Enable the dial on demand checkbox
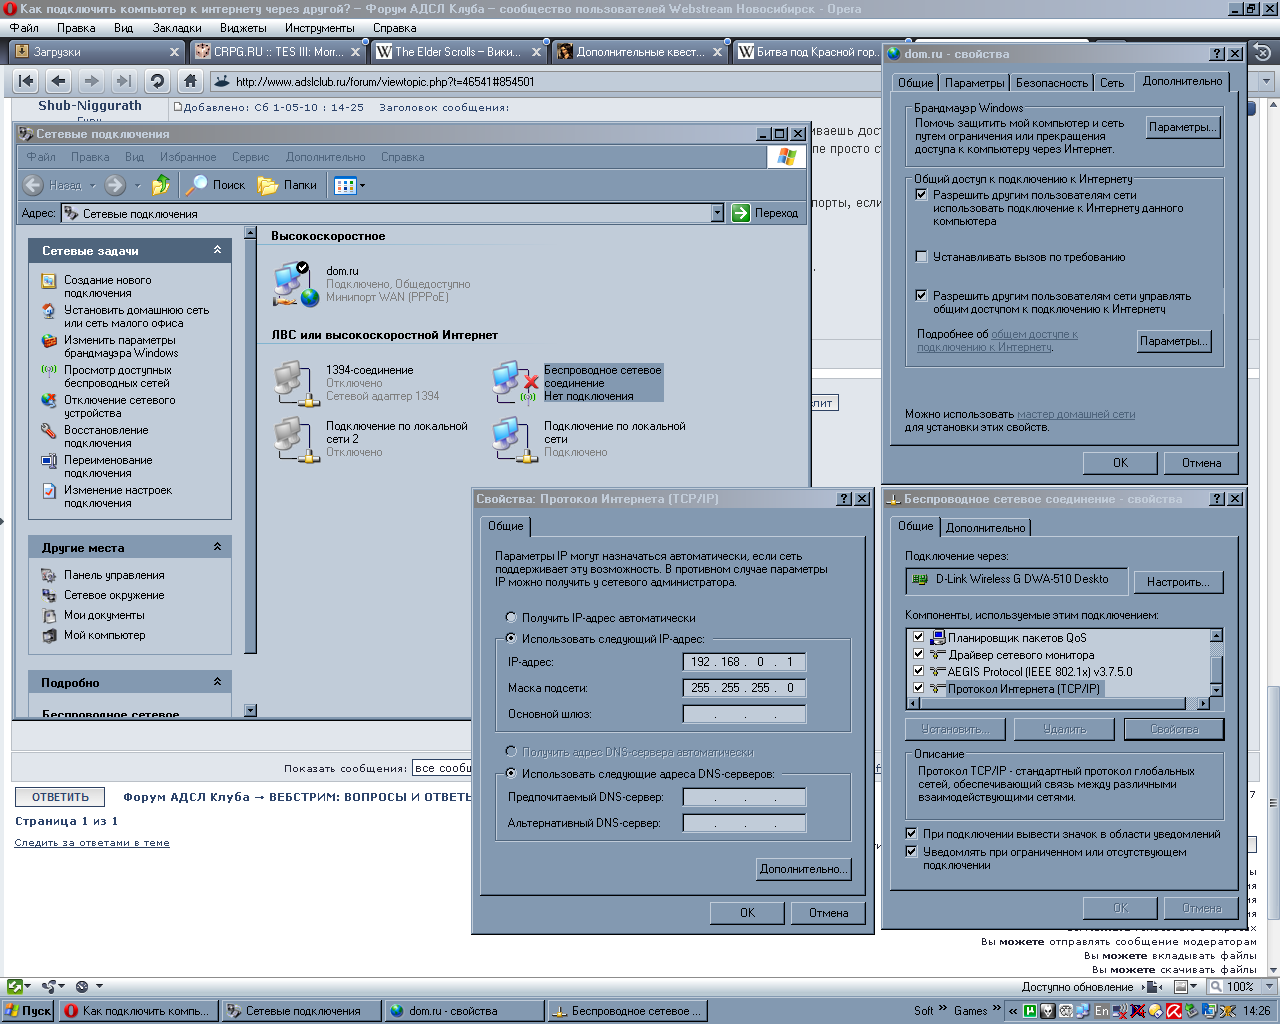 coord(921,257)
